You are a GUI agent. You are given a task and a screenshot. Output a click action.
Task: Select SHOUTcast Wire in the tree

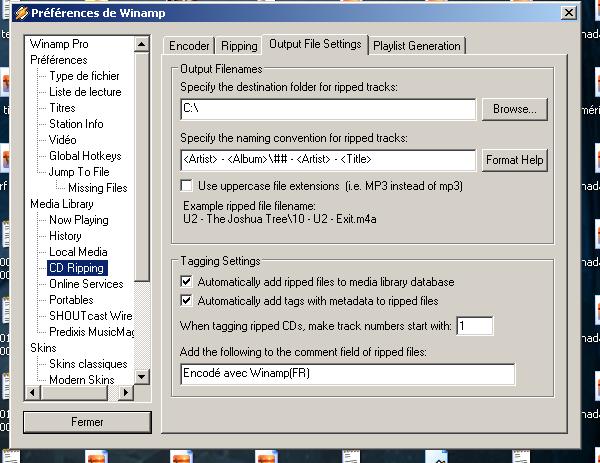point(91,316)
